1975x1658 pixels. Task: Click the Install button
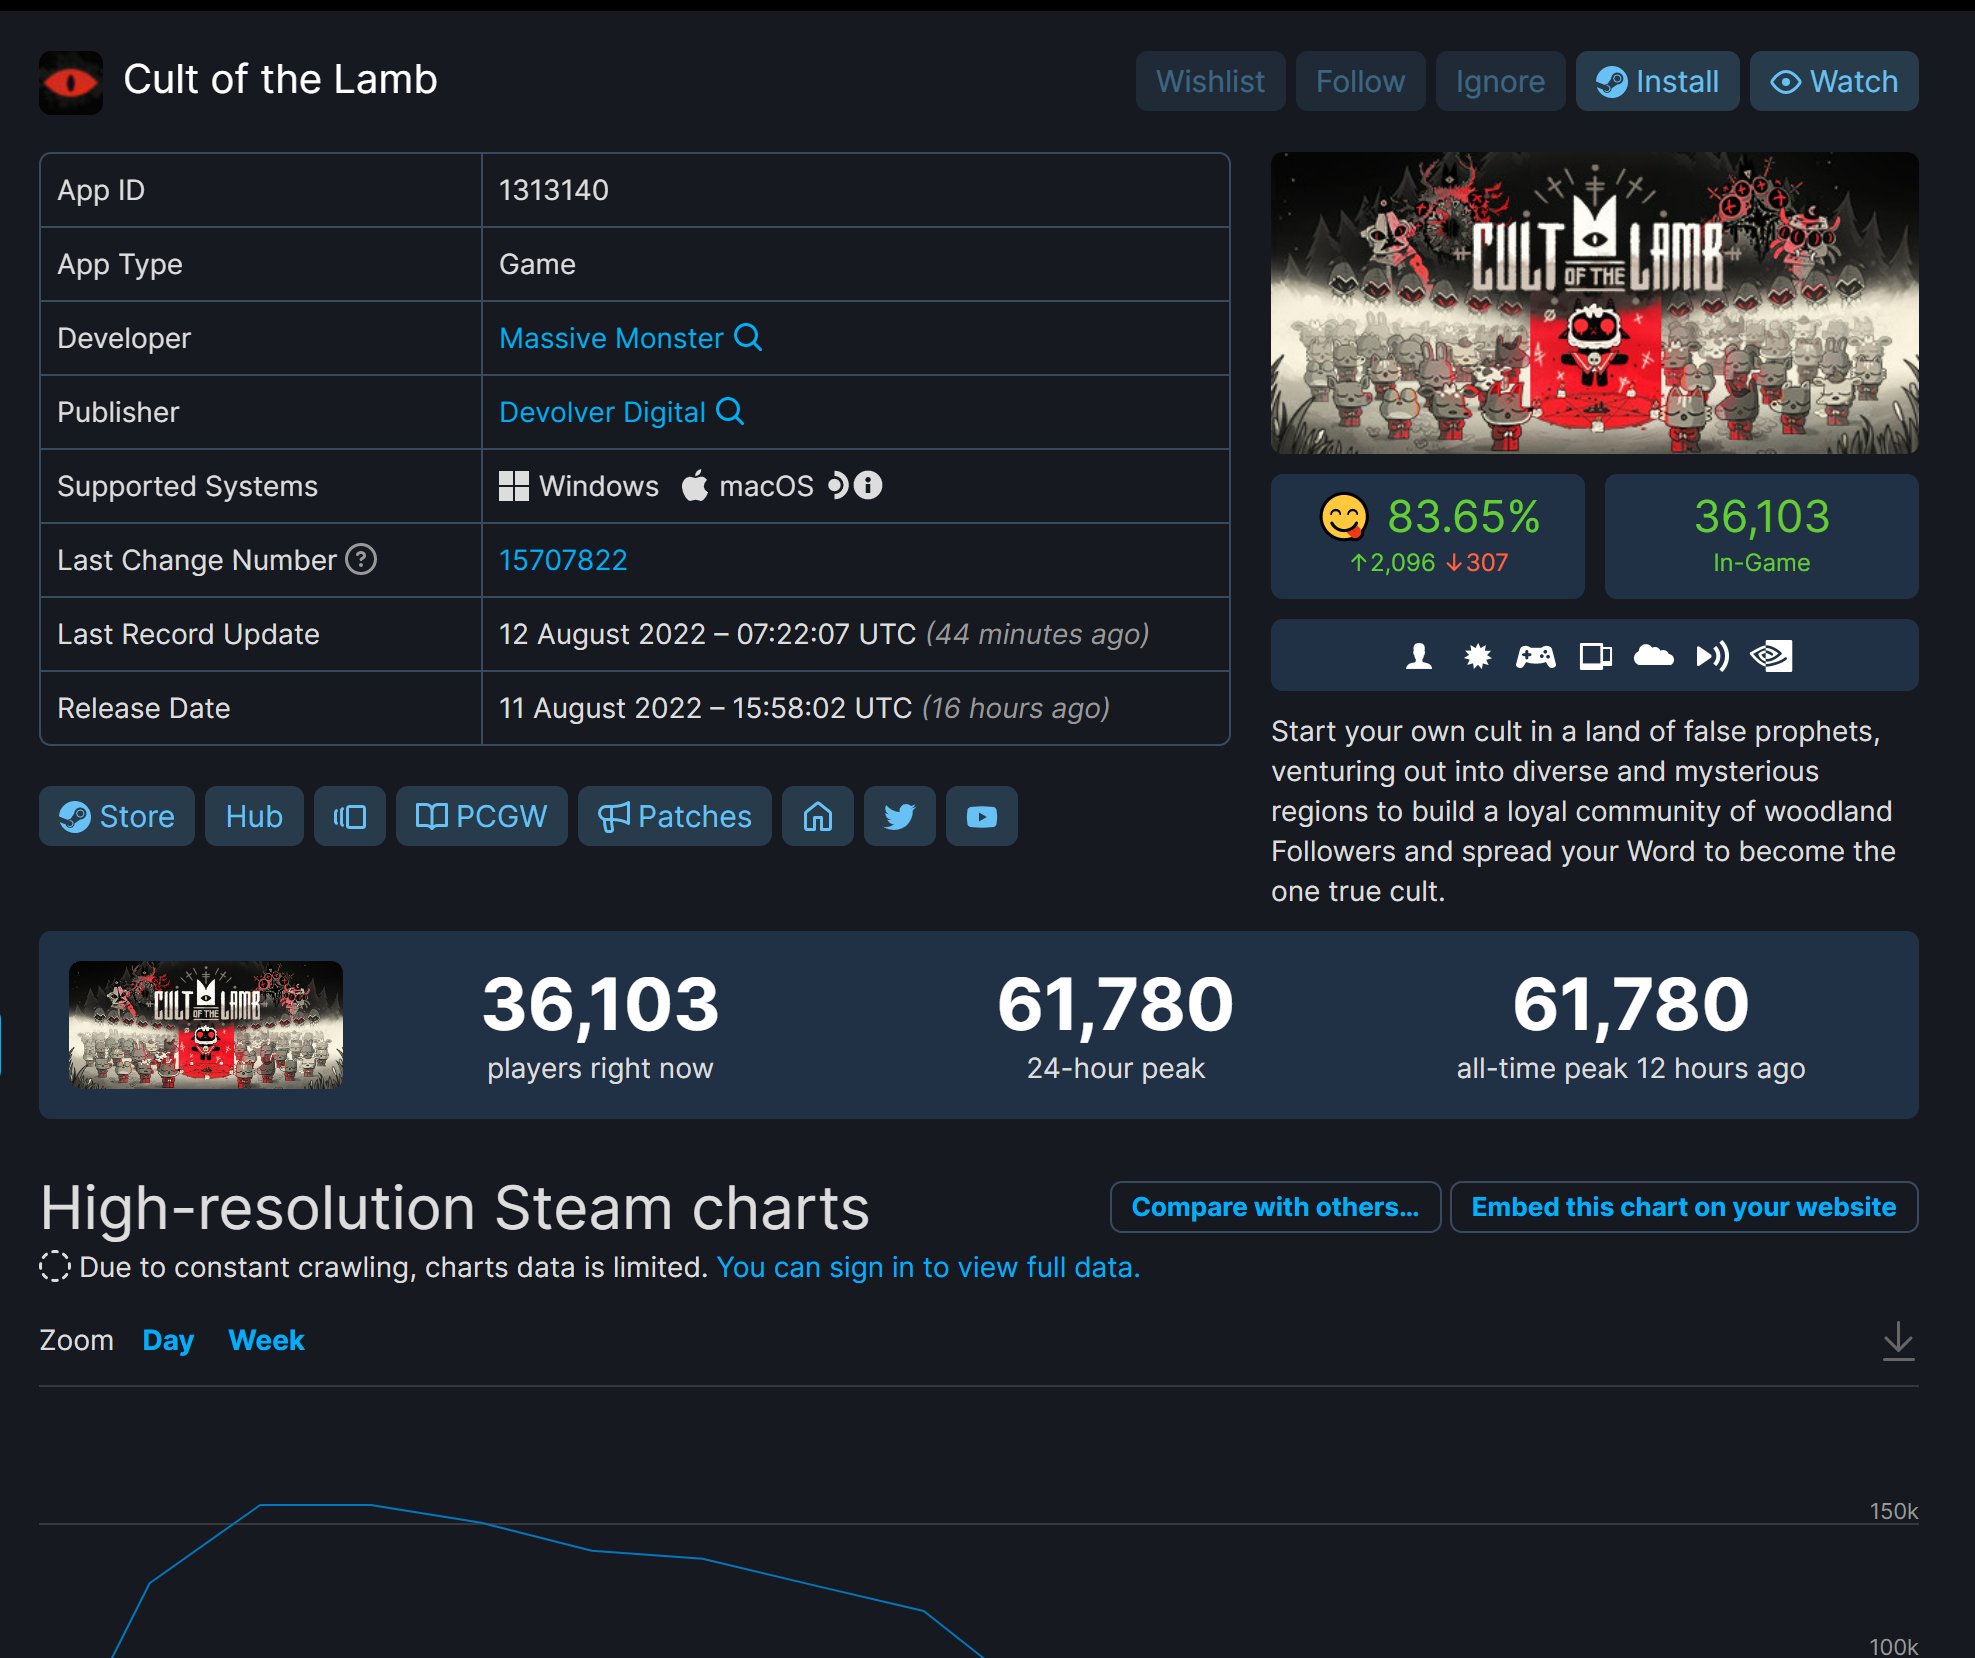pos(1657,81)
